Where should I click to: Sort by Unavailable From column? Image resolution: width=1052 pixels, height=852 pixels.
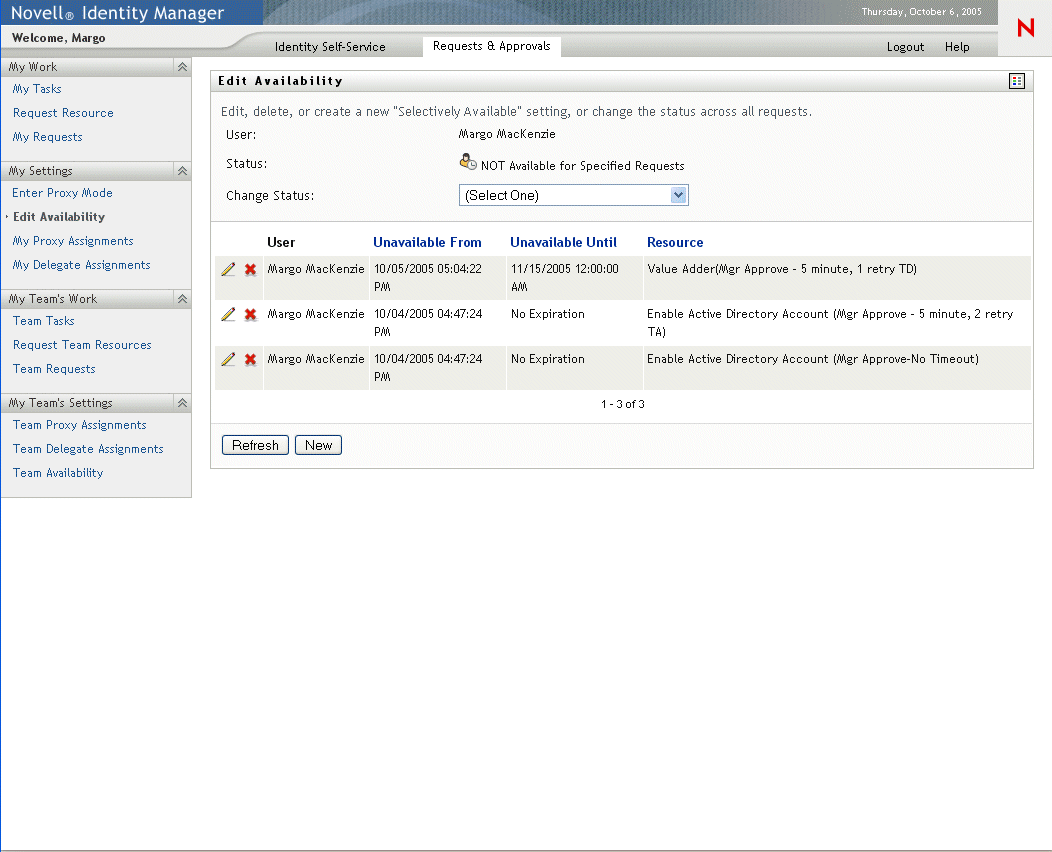427,243
